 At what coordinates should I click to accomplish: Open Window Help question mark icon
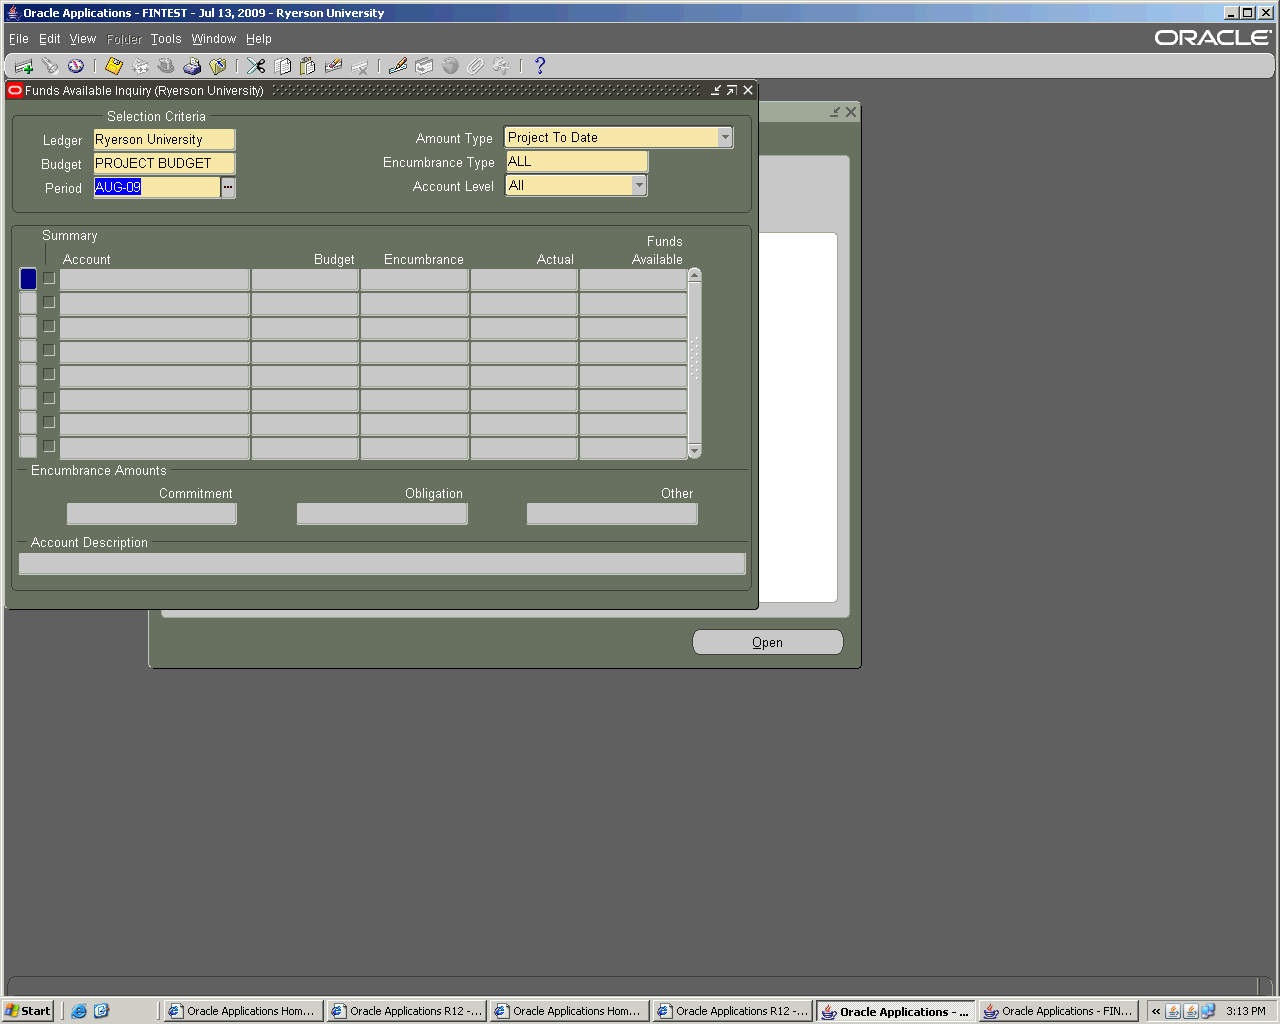[x=540, y=66]
